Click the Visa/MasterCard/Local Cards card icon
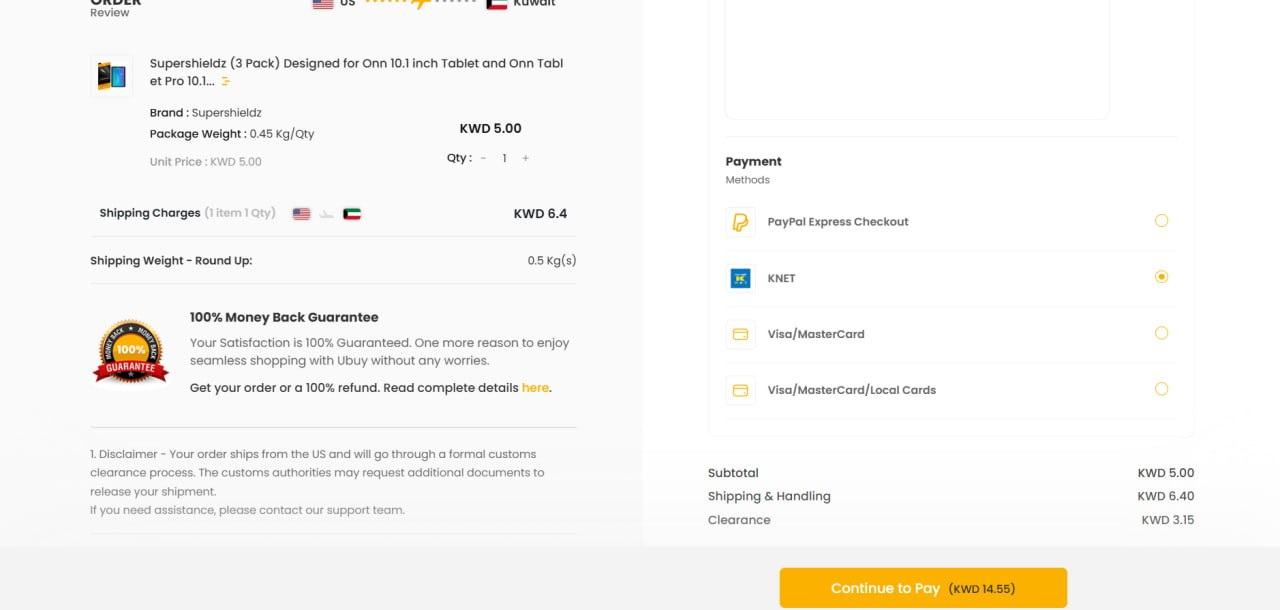Viewport: 1280px width, 610px height. (740, 390)
